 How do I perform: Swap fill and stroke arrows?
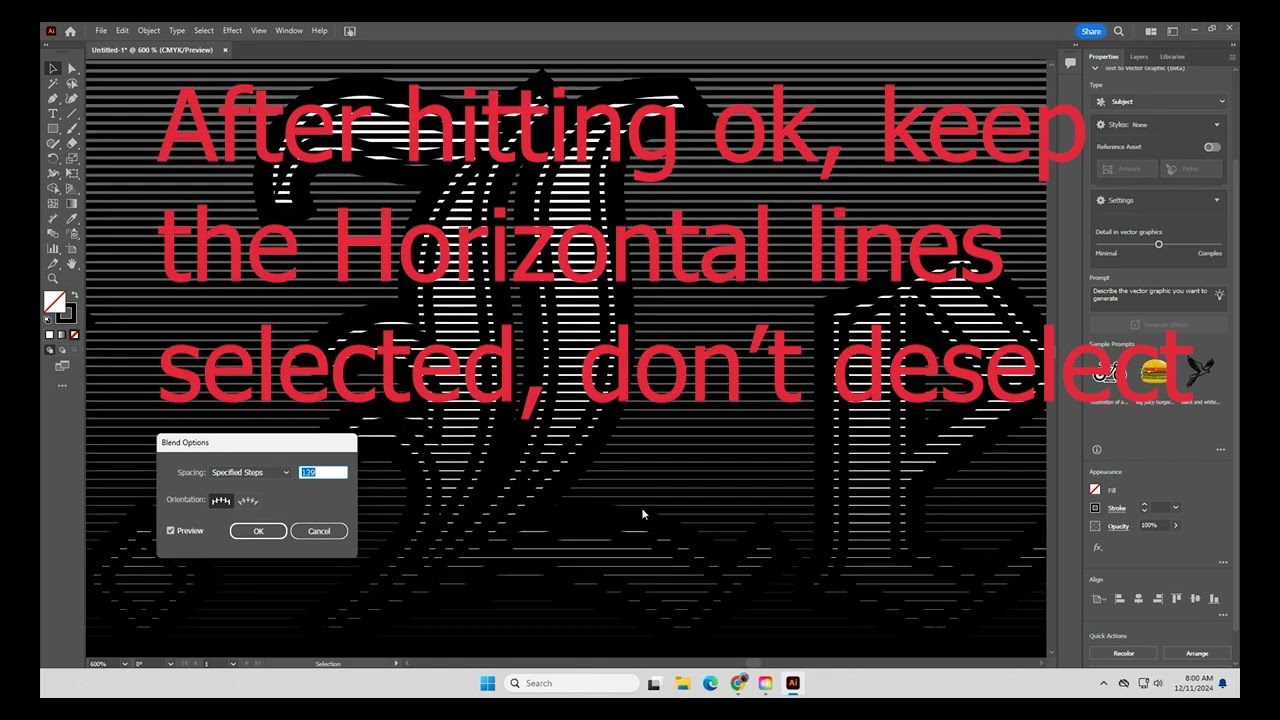point(74,295)
